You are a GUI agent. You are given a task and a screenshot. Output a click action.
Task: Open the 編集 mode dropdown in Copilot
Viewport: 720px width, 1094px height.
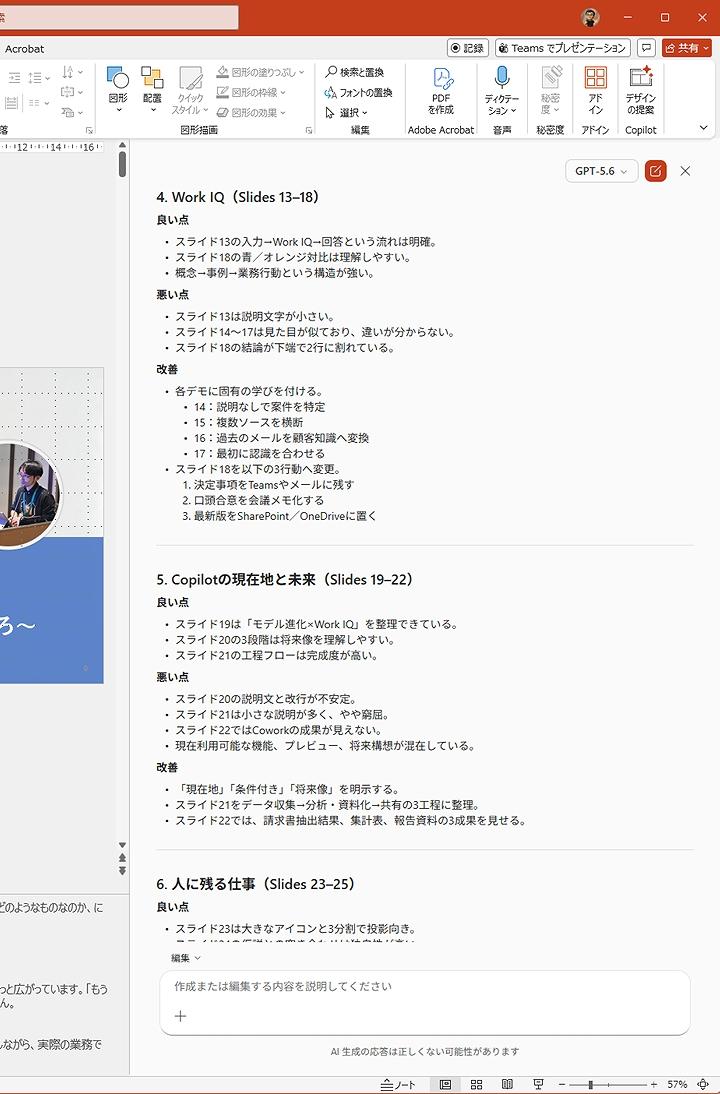tap(186, 958)
